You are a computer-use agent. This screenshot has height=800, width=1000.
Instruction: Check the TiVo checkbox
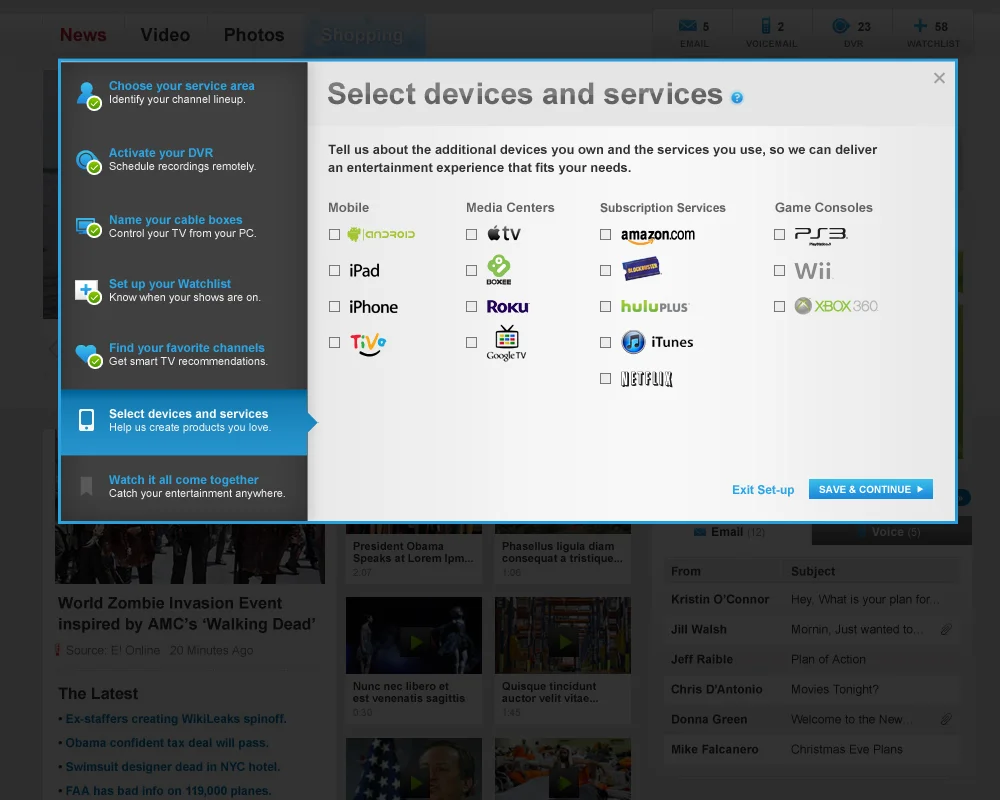[x=334, y=343]
